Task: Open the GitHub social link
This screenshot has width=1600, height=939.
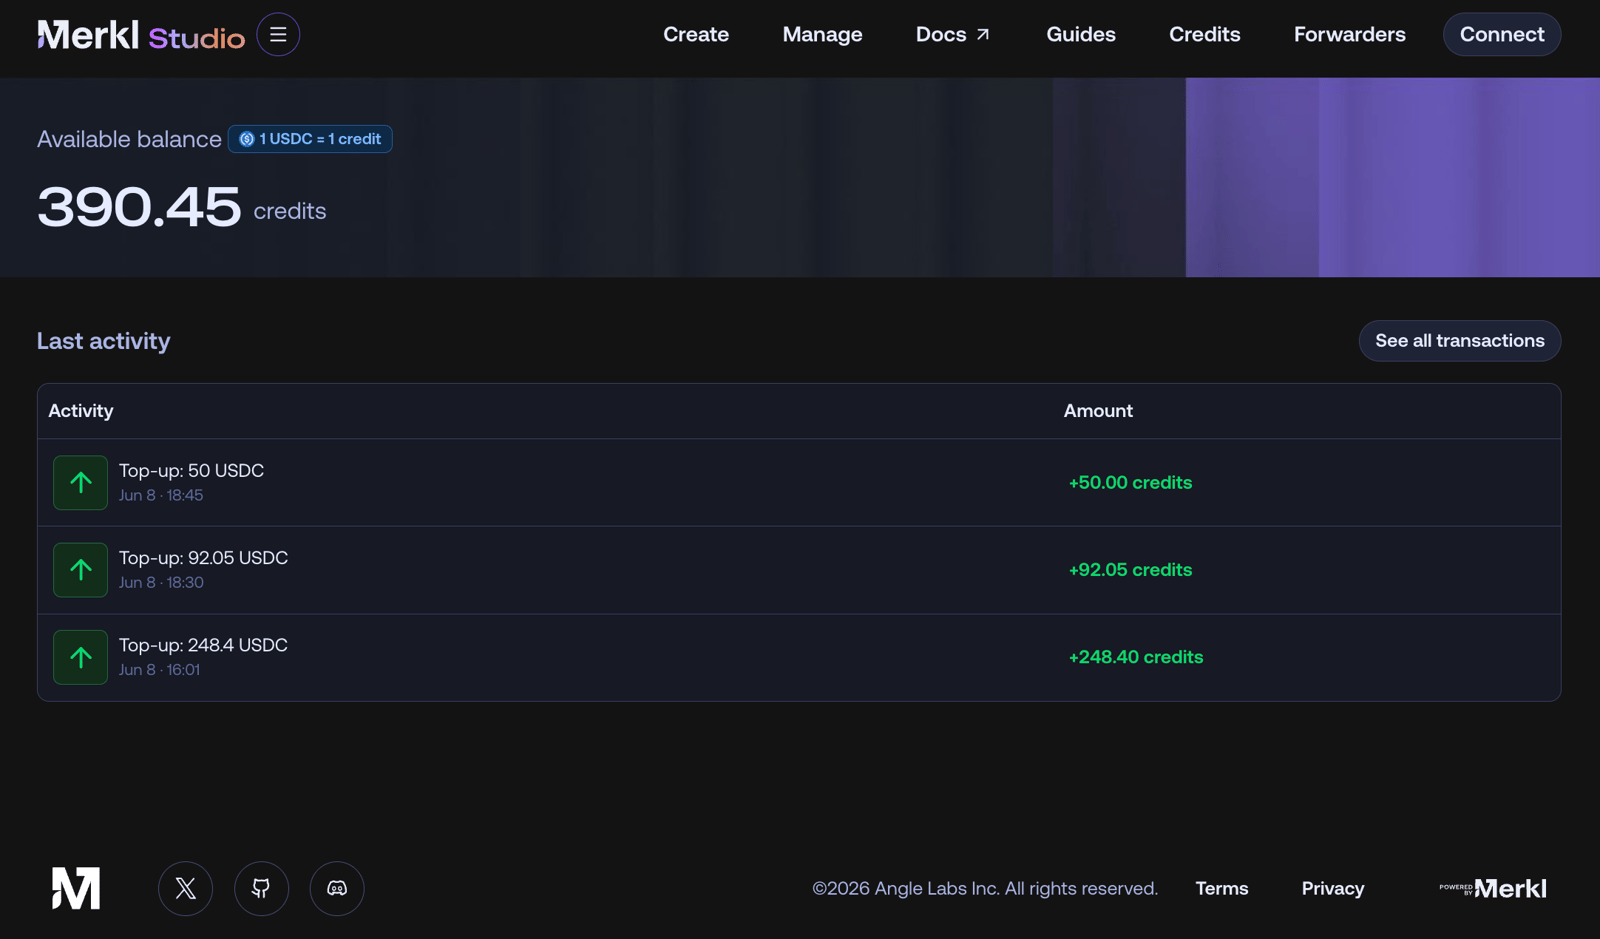Action: 261,888
